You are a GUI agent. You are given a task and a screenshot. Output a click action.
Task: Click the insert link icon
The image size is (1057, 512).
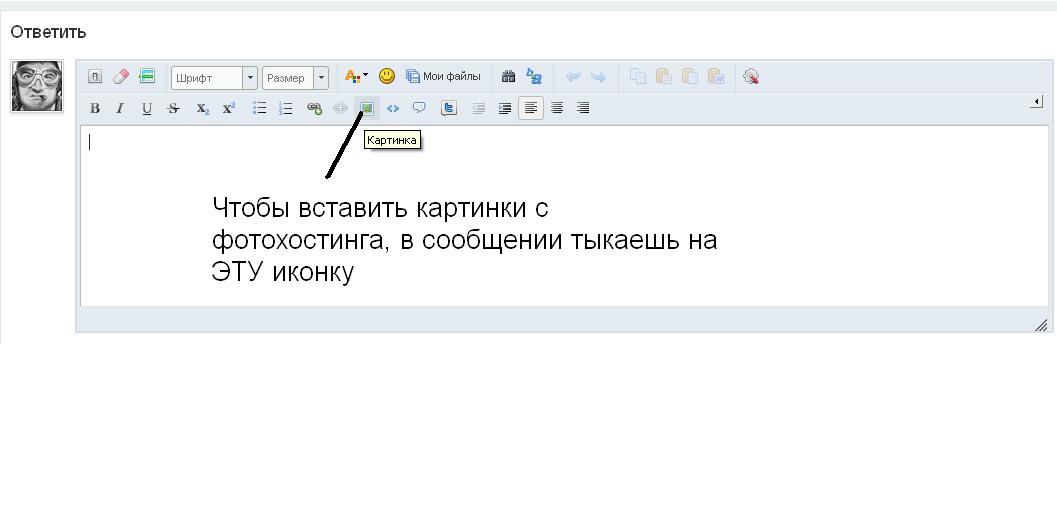(314, 108)
